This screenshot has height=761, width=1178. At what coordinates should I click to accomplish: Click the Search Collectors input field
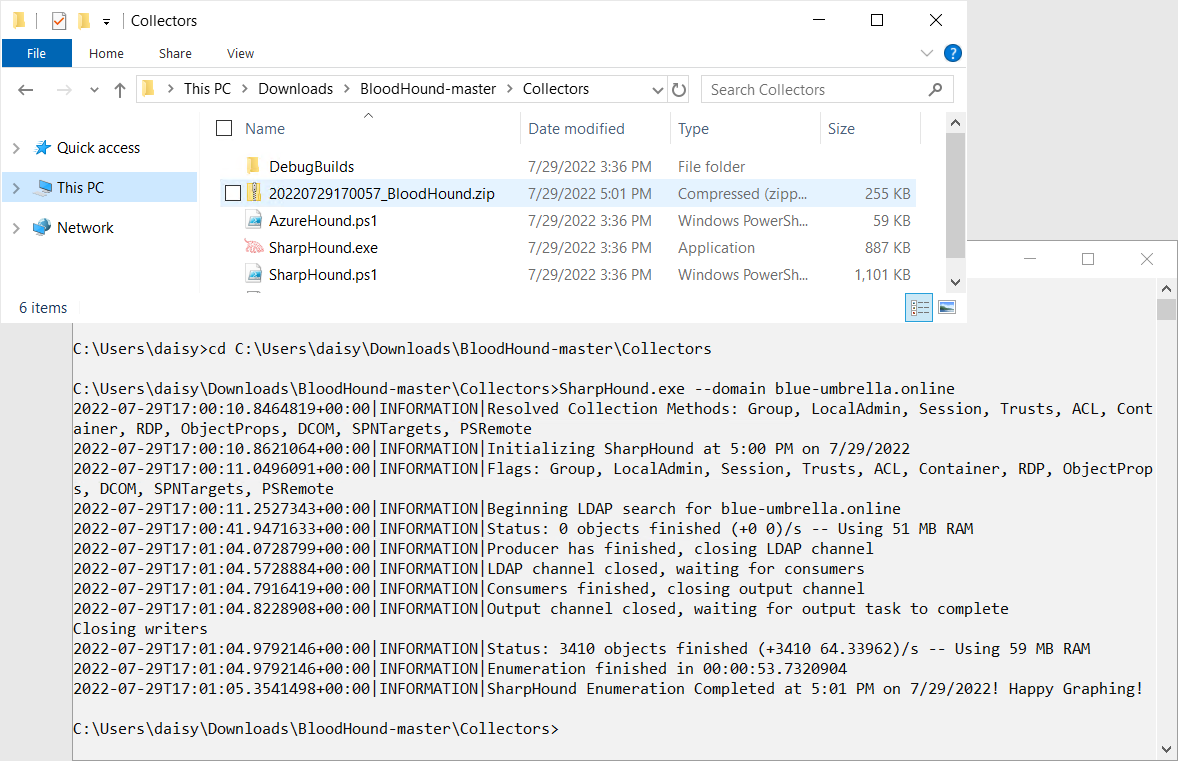point(815,89)
